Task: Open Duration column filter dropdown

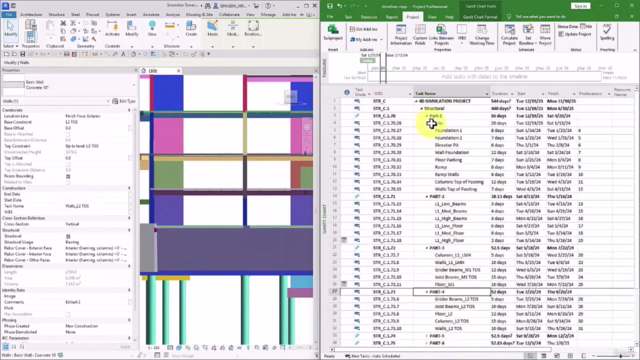Action: (x=512, y=94)
